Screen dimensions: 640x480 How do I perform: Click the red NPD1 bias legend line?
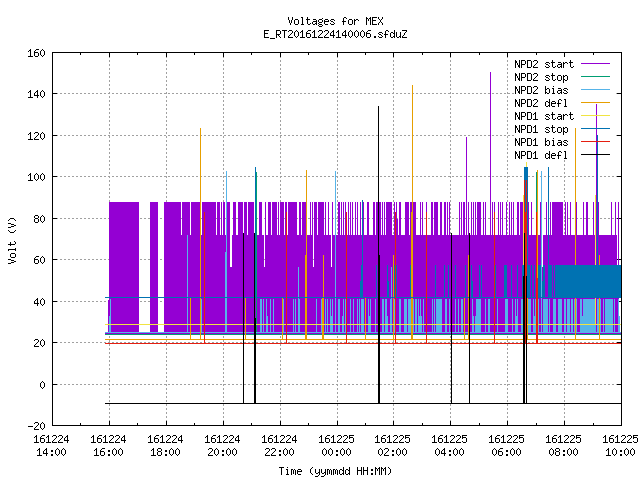596,142
